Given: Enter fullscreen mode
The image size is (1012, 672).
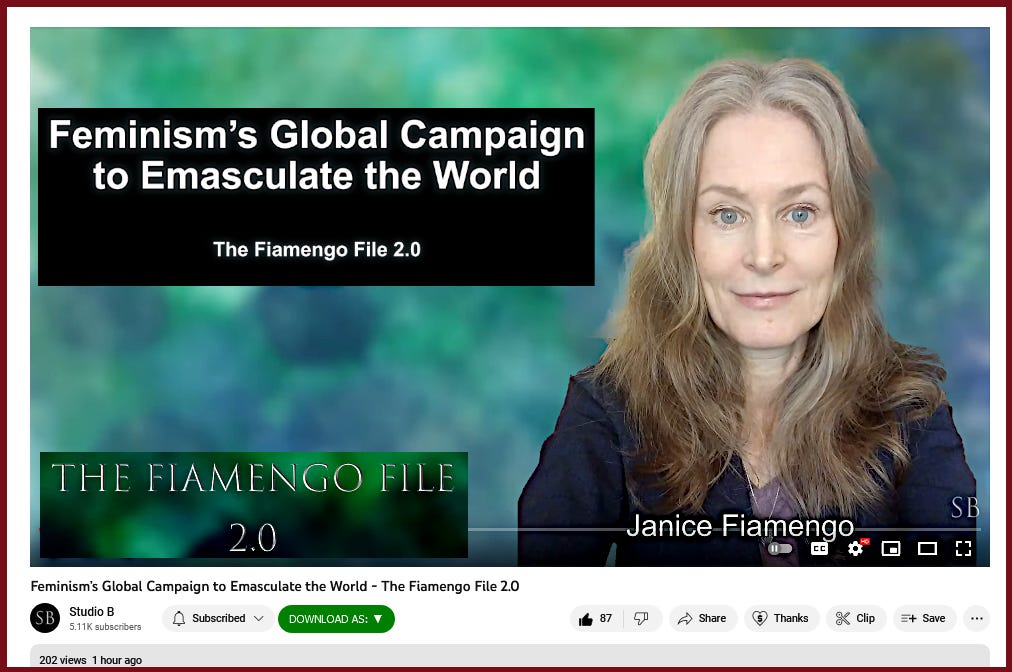Looking at the screenshot, I should tap(963, 549).
